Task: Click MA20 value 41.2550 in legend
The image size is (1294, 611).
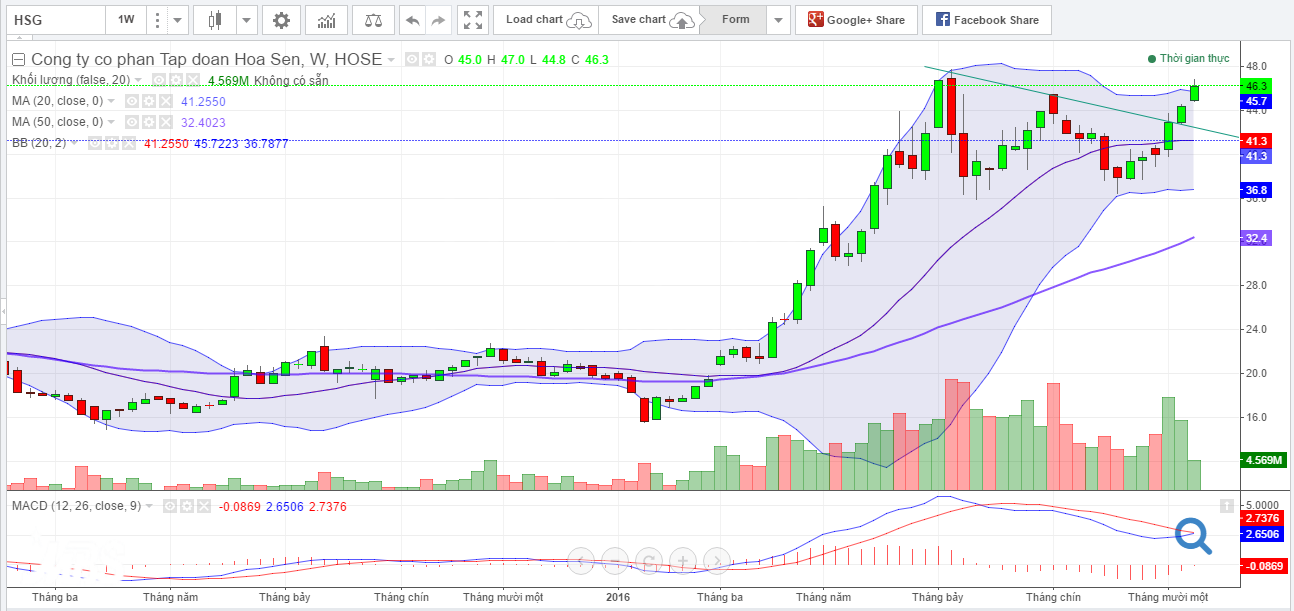Action: point(203,101)
